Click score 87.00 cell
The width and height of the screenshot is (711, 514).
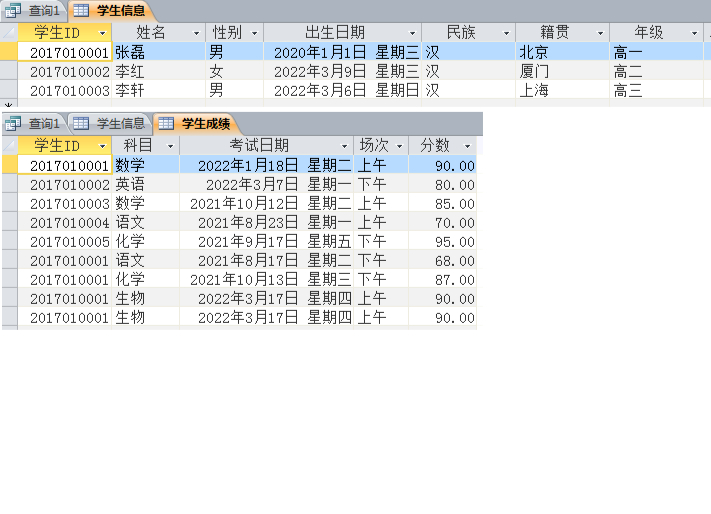point(443,279)
